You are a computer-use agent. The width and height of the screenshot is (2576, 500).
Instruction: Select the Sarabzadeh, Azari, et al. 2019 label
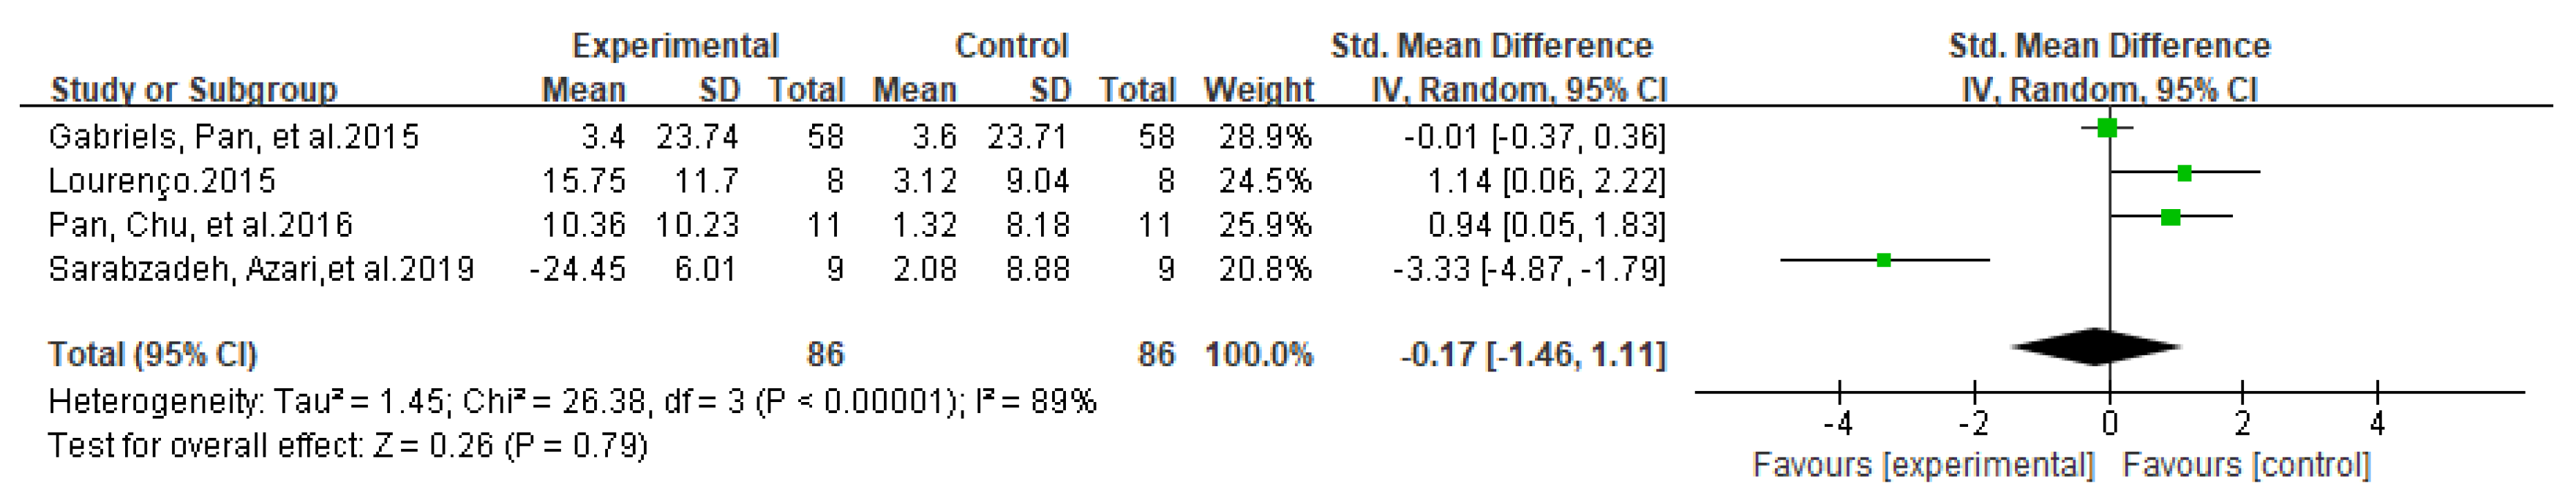coord(261,269)
